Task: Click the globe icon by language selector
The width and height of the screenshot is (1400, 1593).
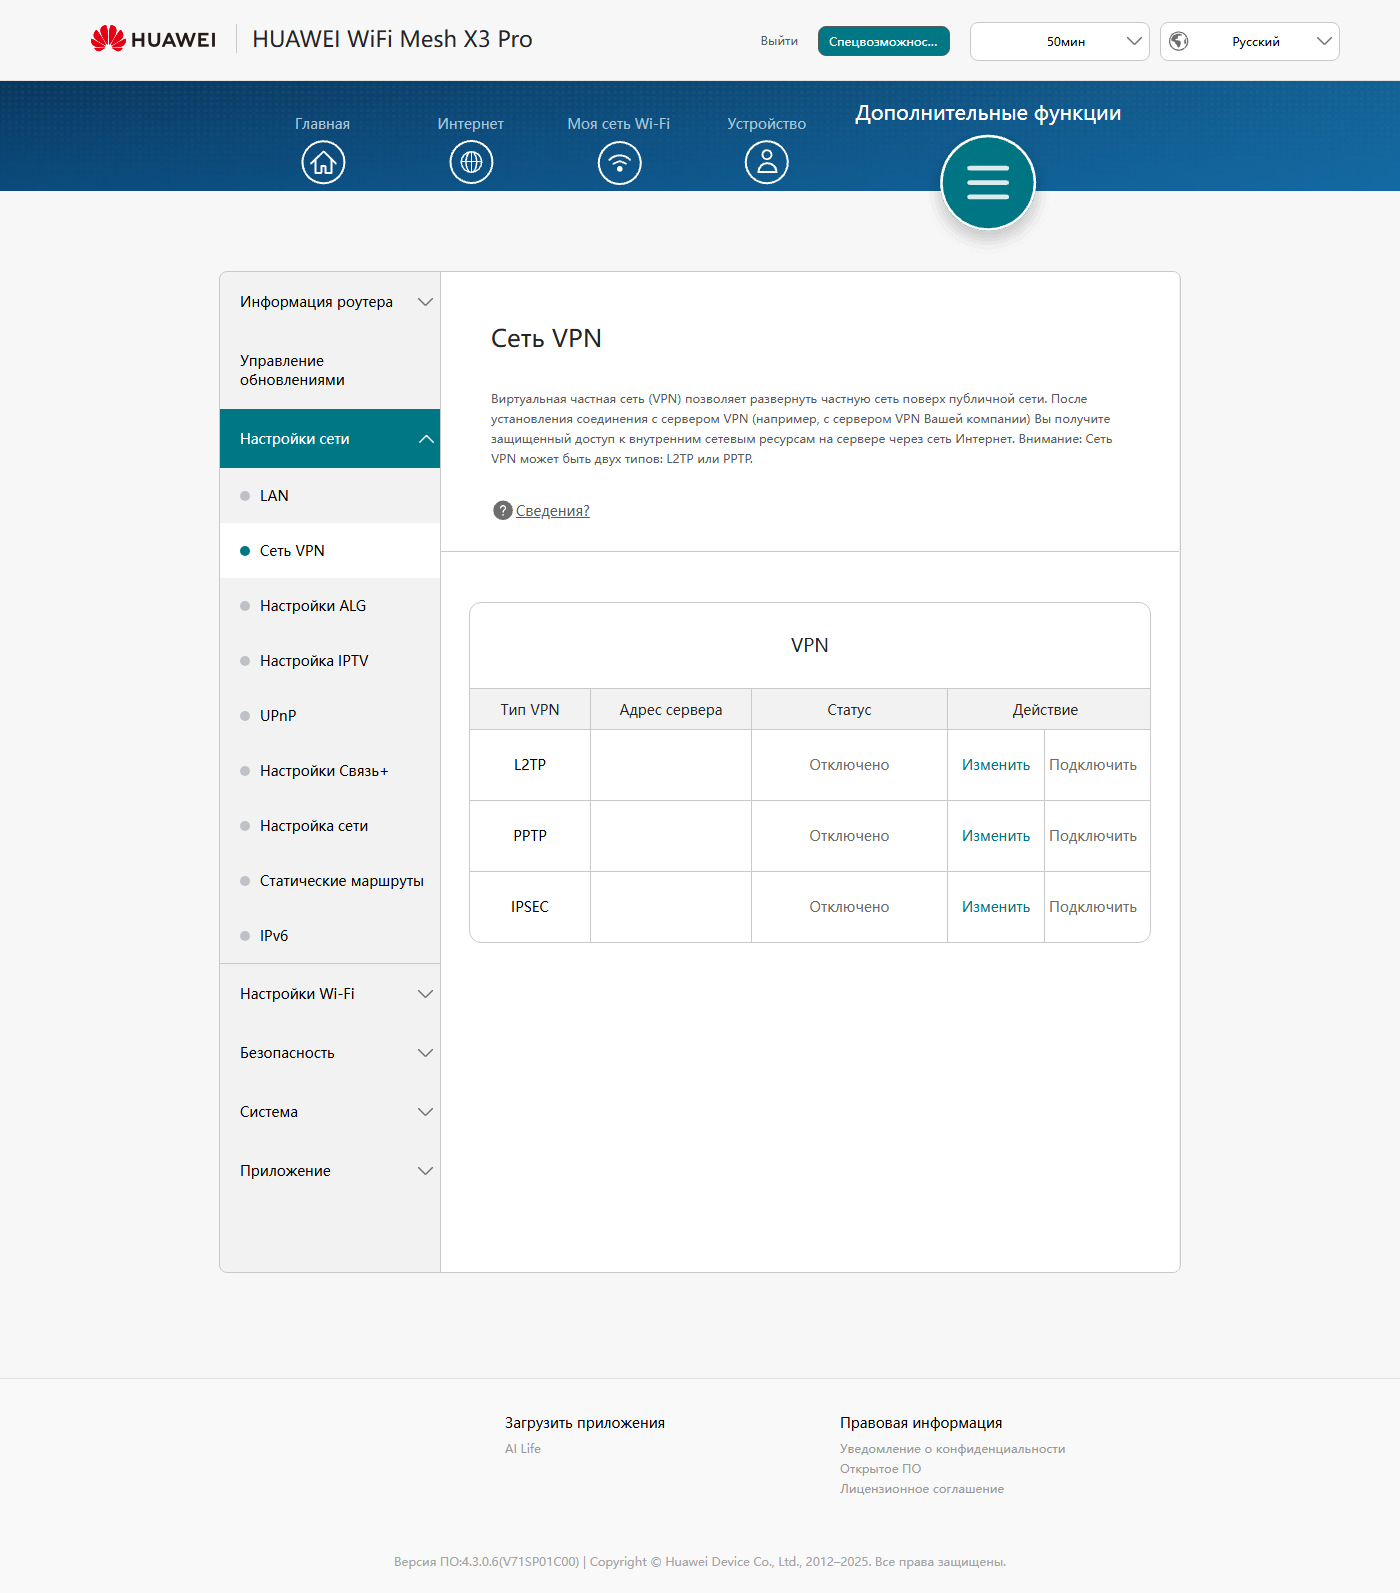Action: [1179, 41]
